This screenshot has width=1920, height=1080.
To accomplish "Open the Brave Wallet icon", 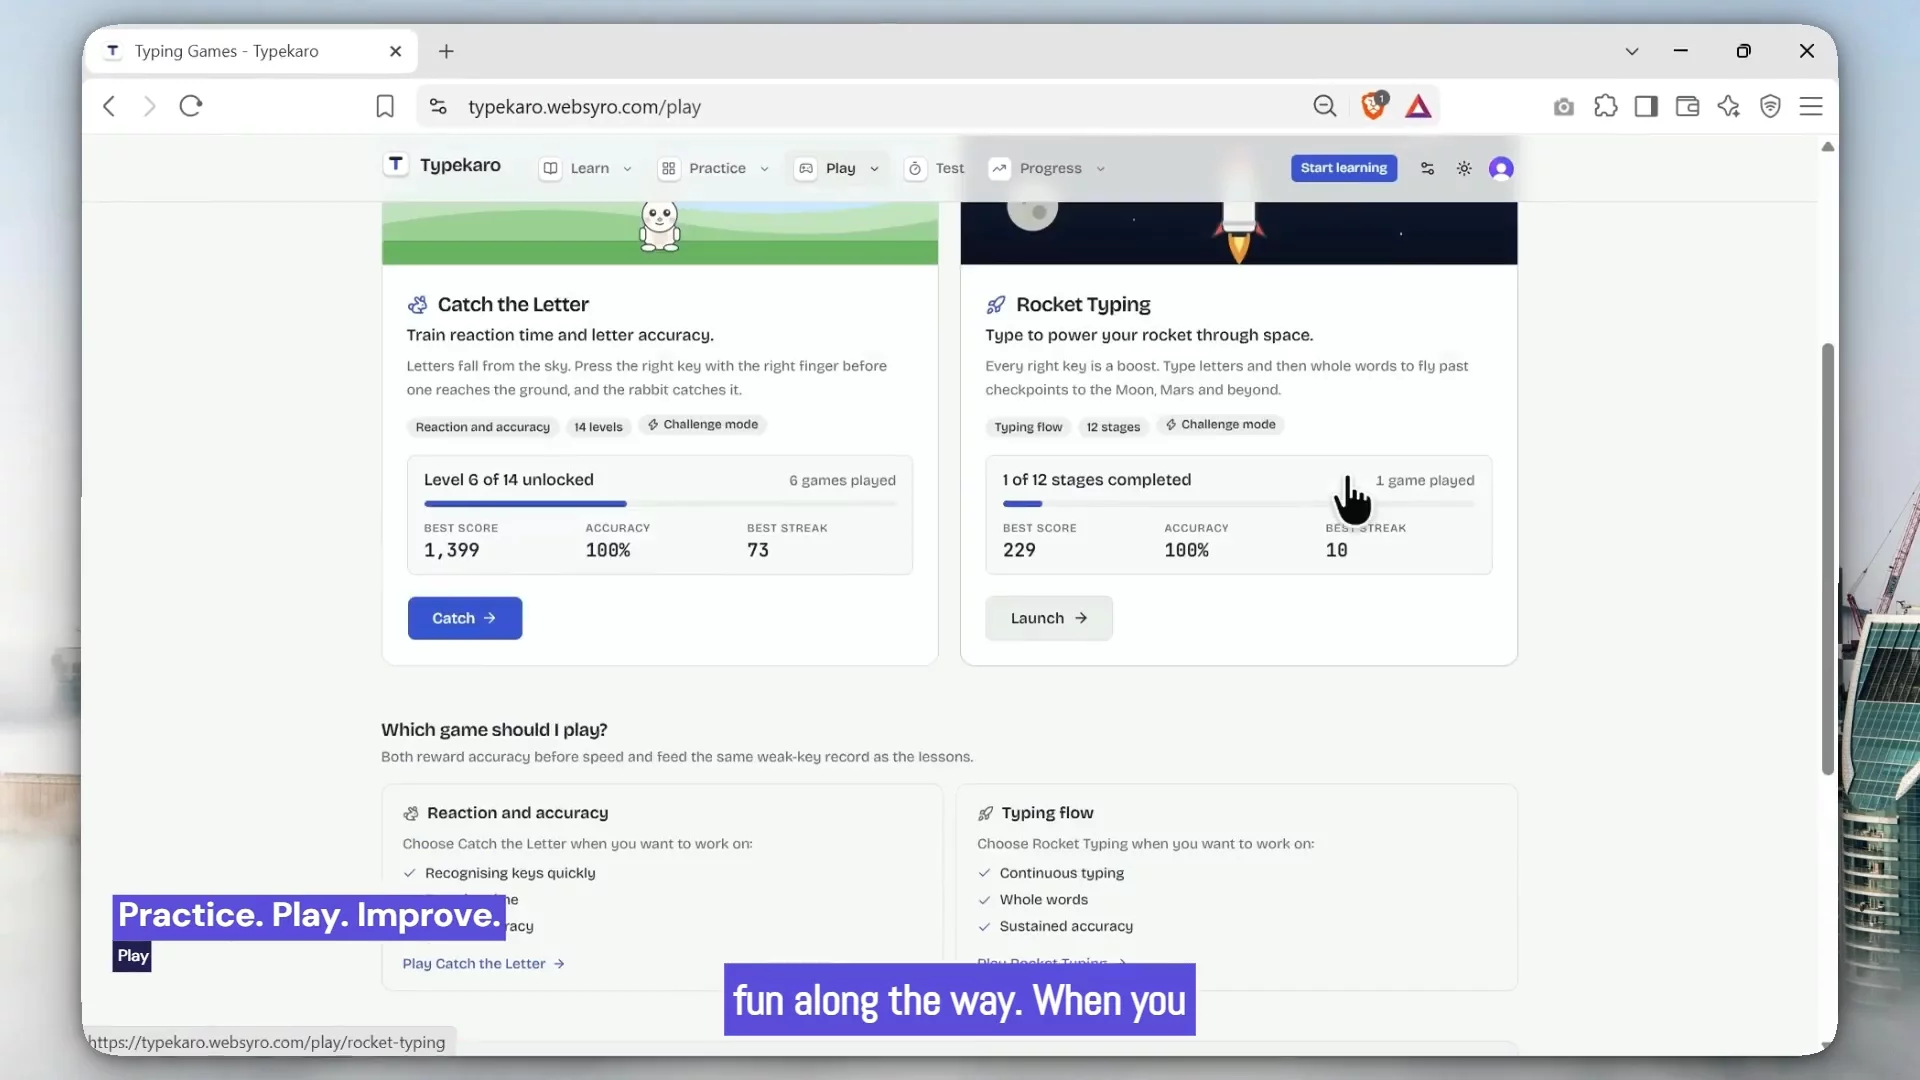I will [x=1687, y=106].
